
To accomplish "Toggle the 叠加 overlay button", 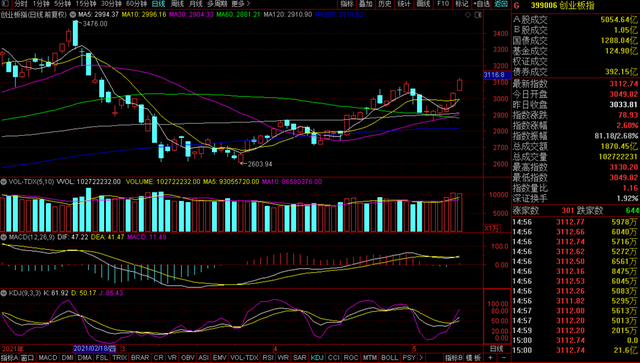I will [x=365, y=4].
